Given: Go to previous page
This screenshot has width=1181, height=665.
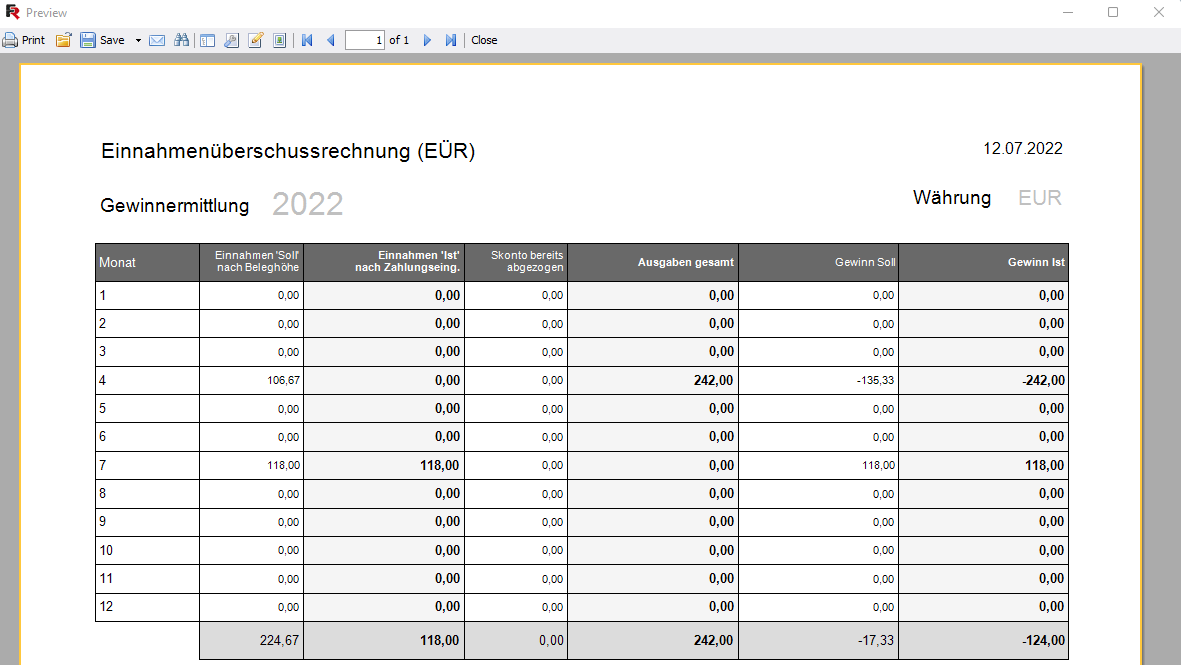Looking at the screenshot, I should tap(331, 40).
